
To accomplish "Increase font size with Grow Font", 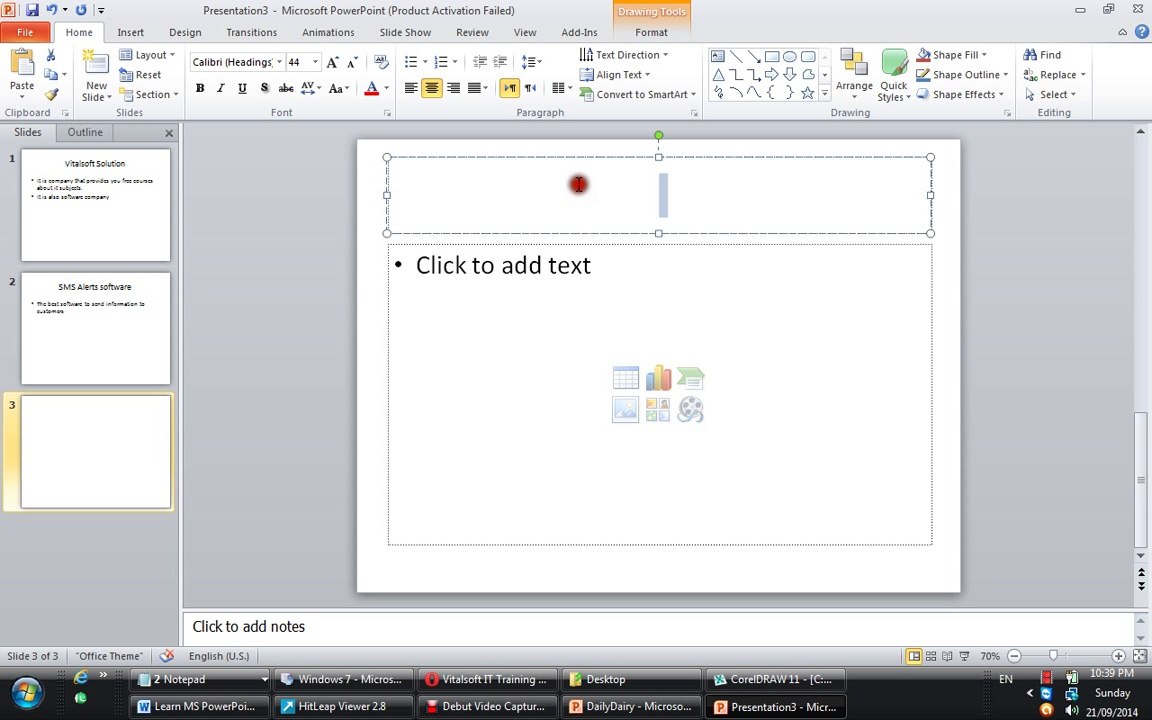I will (x=333, y=62).
